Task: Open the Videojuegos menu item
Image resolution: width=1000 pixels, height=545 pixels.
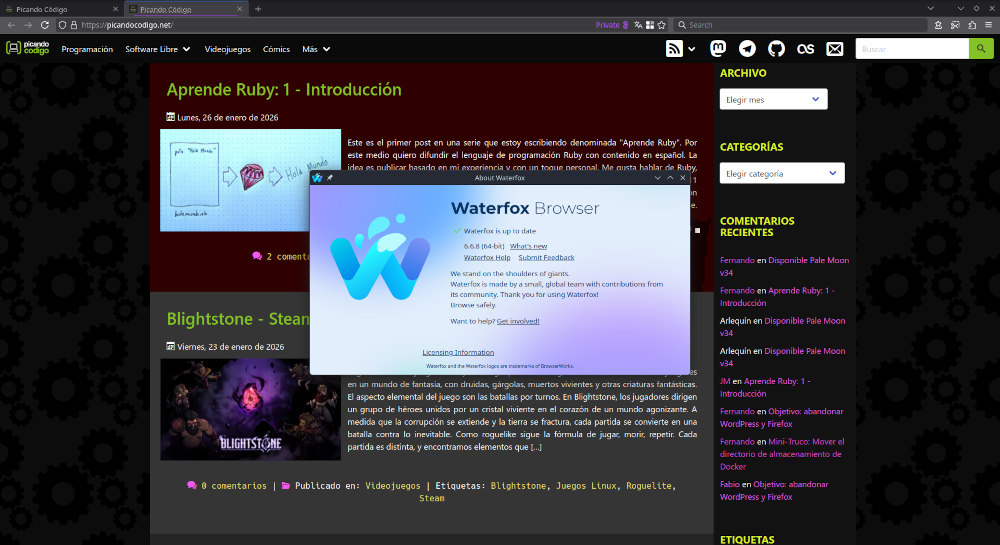Action: click(x=228, y=49)
